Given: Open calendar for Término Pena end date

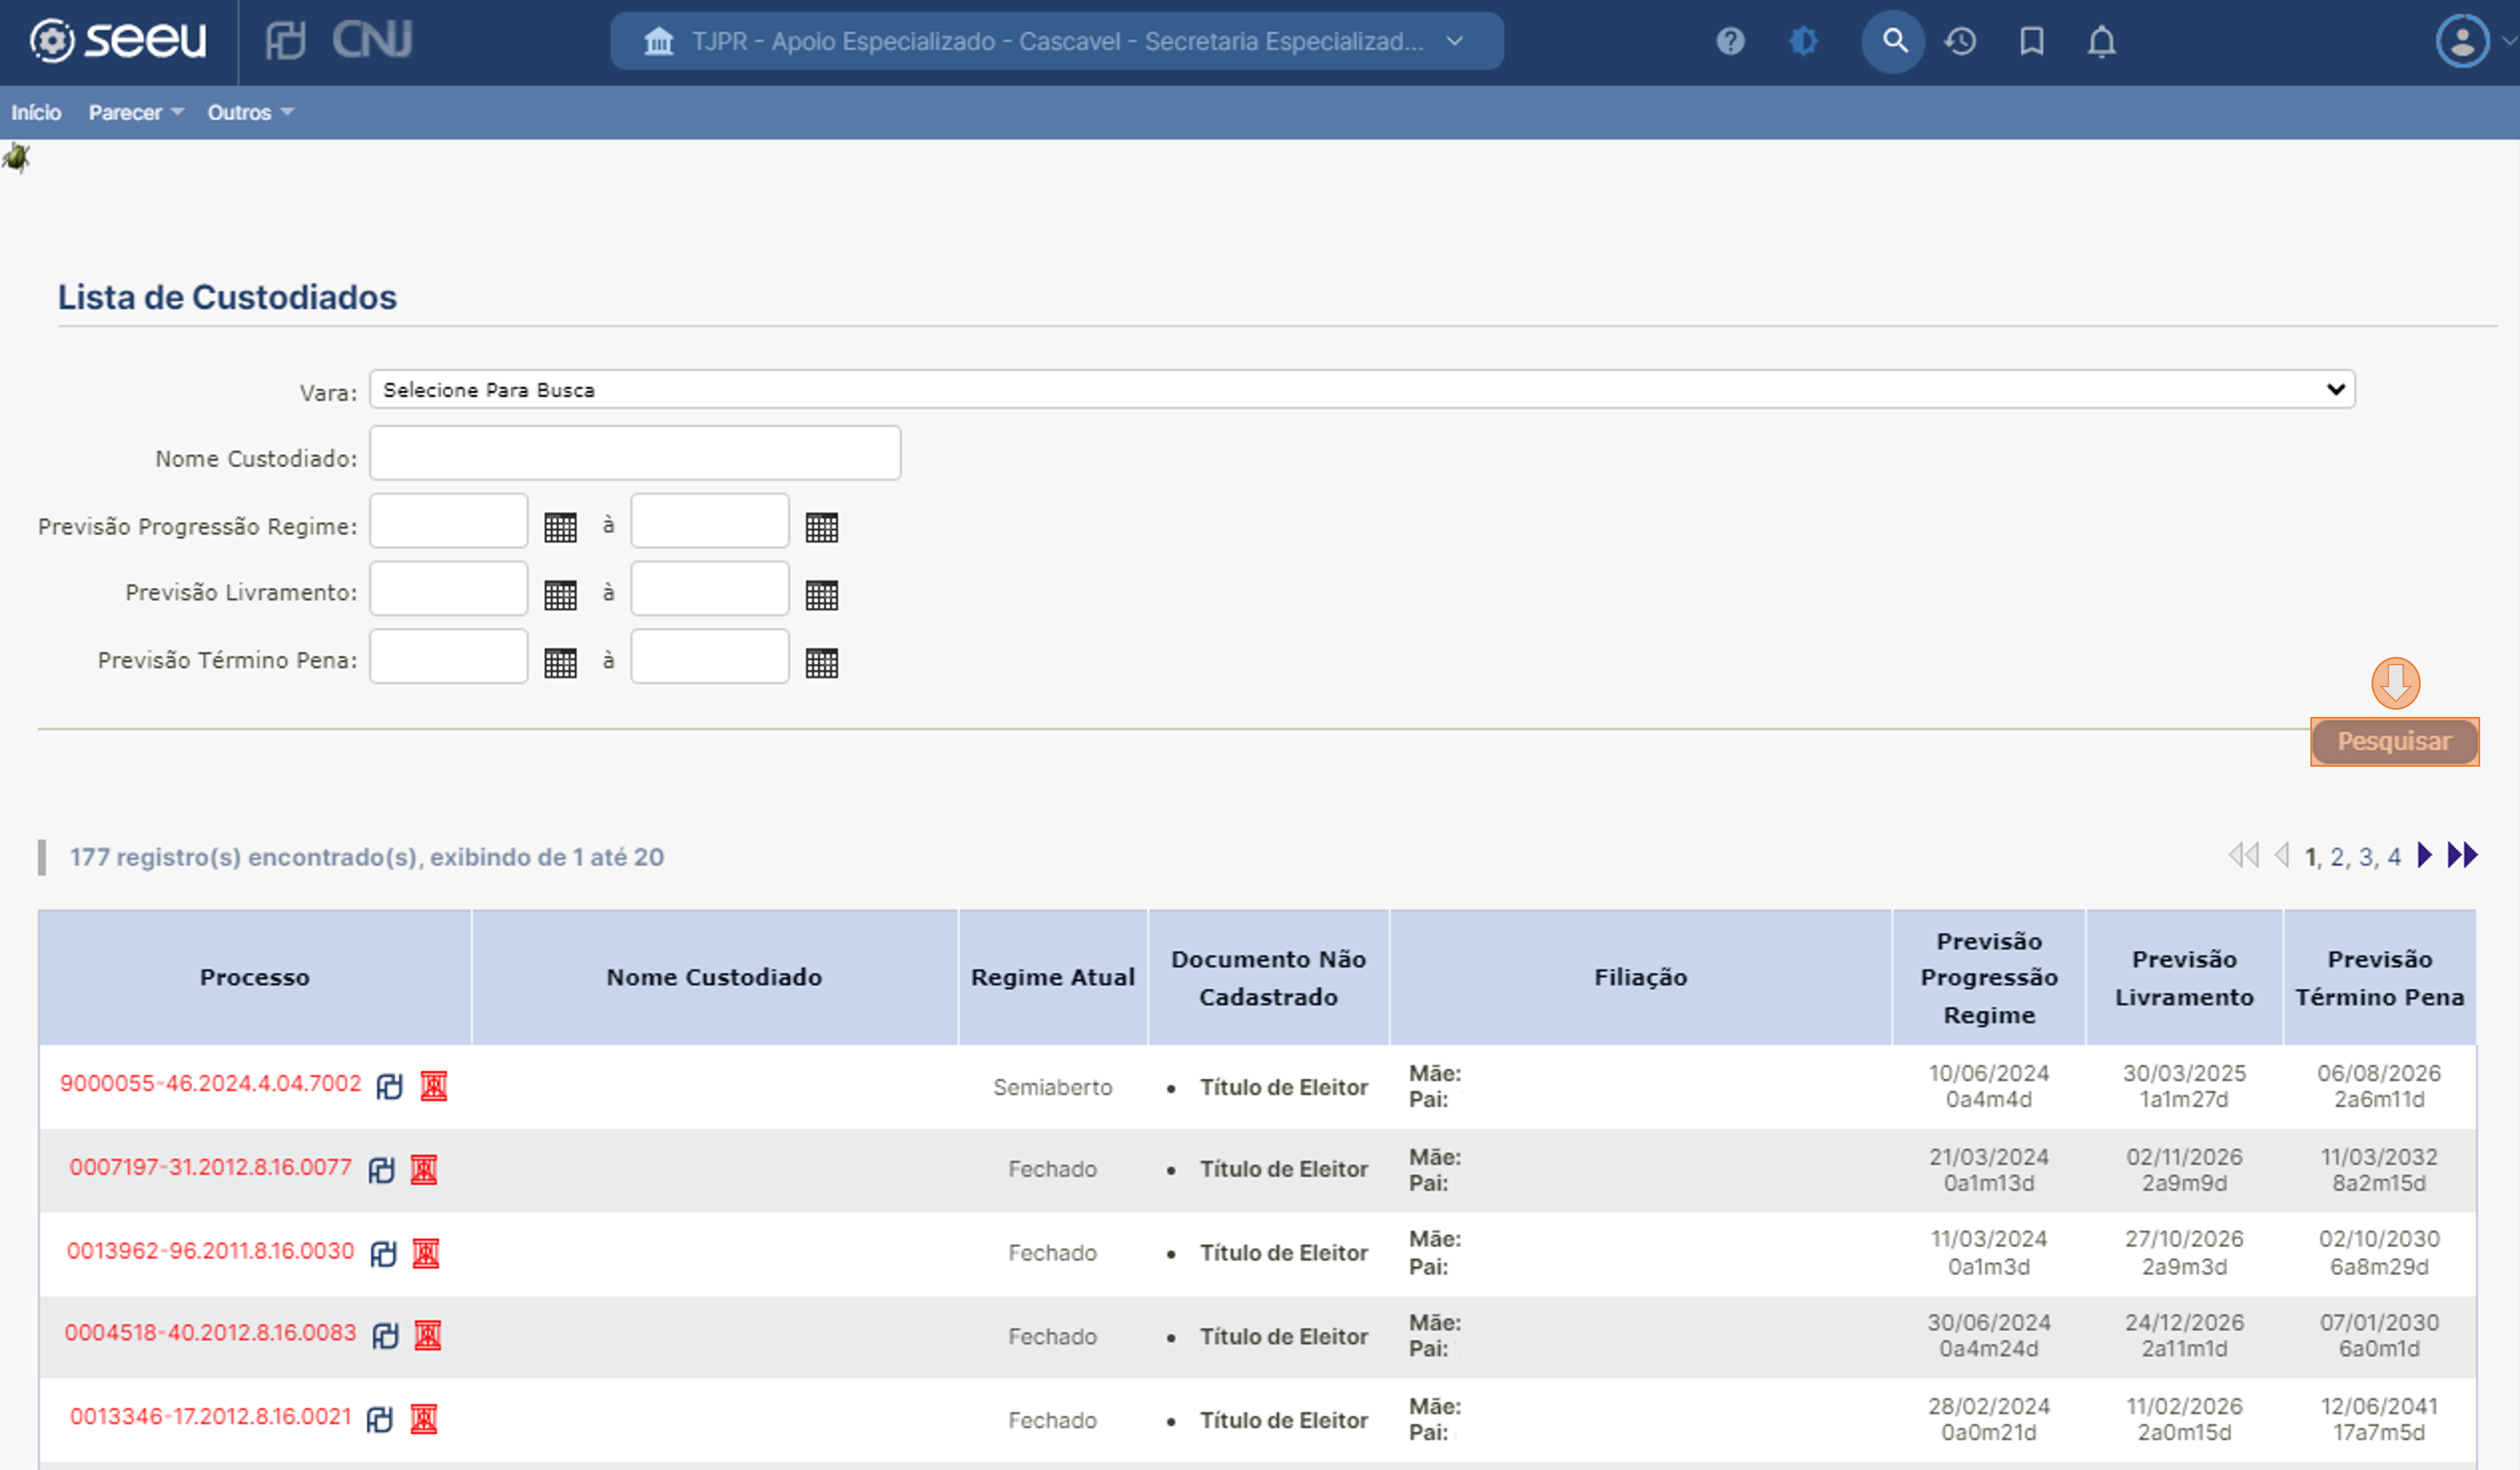Looking at the screenshot, I should point(822,663).
